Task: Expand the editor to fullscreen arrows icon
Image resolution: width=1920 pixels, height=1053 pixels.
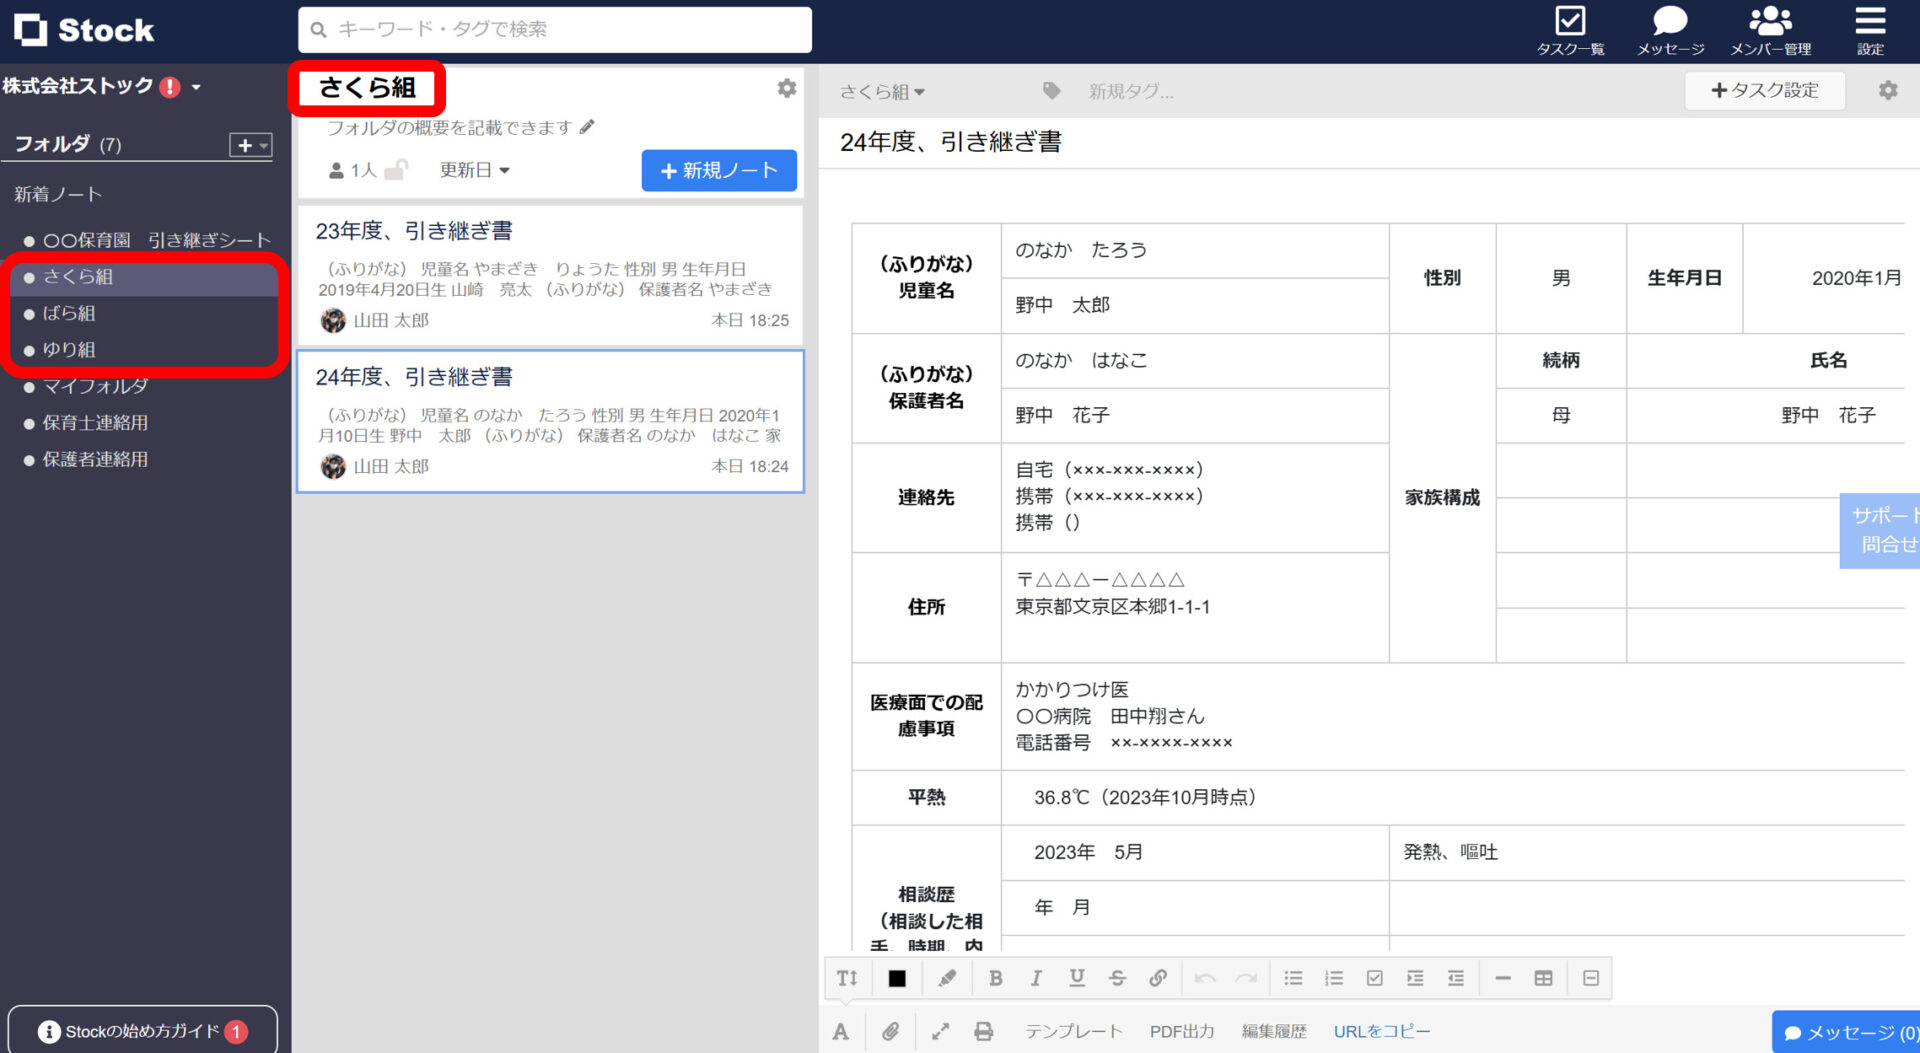Action: (x=938, y=1030)
